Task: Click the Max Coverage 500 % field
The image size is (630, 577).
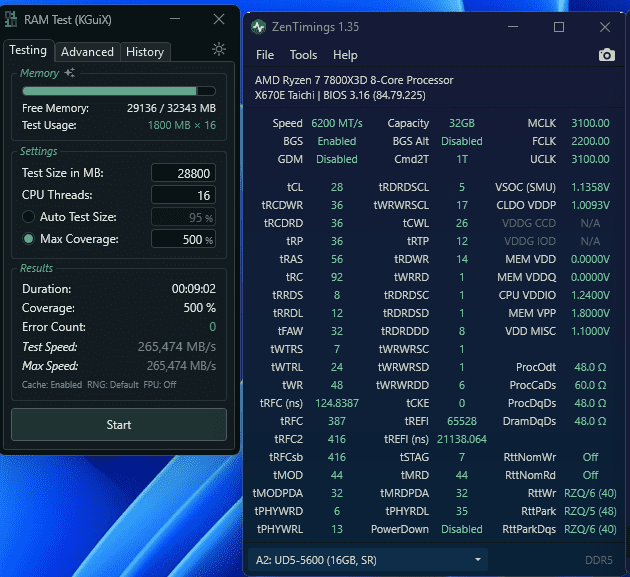Action: click(183, 239)
